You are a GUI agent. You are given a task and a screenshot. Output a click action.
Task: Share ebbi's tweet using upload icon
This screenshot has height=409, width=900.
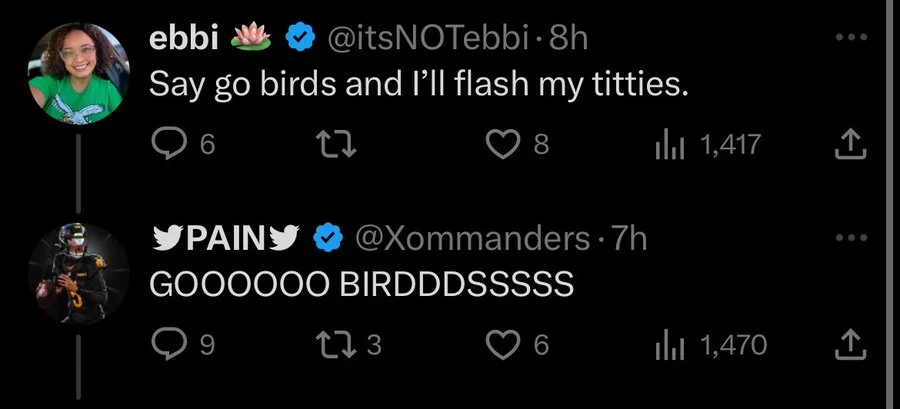[850, 145]
